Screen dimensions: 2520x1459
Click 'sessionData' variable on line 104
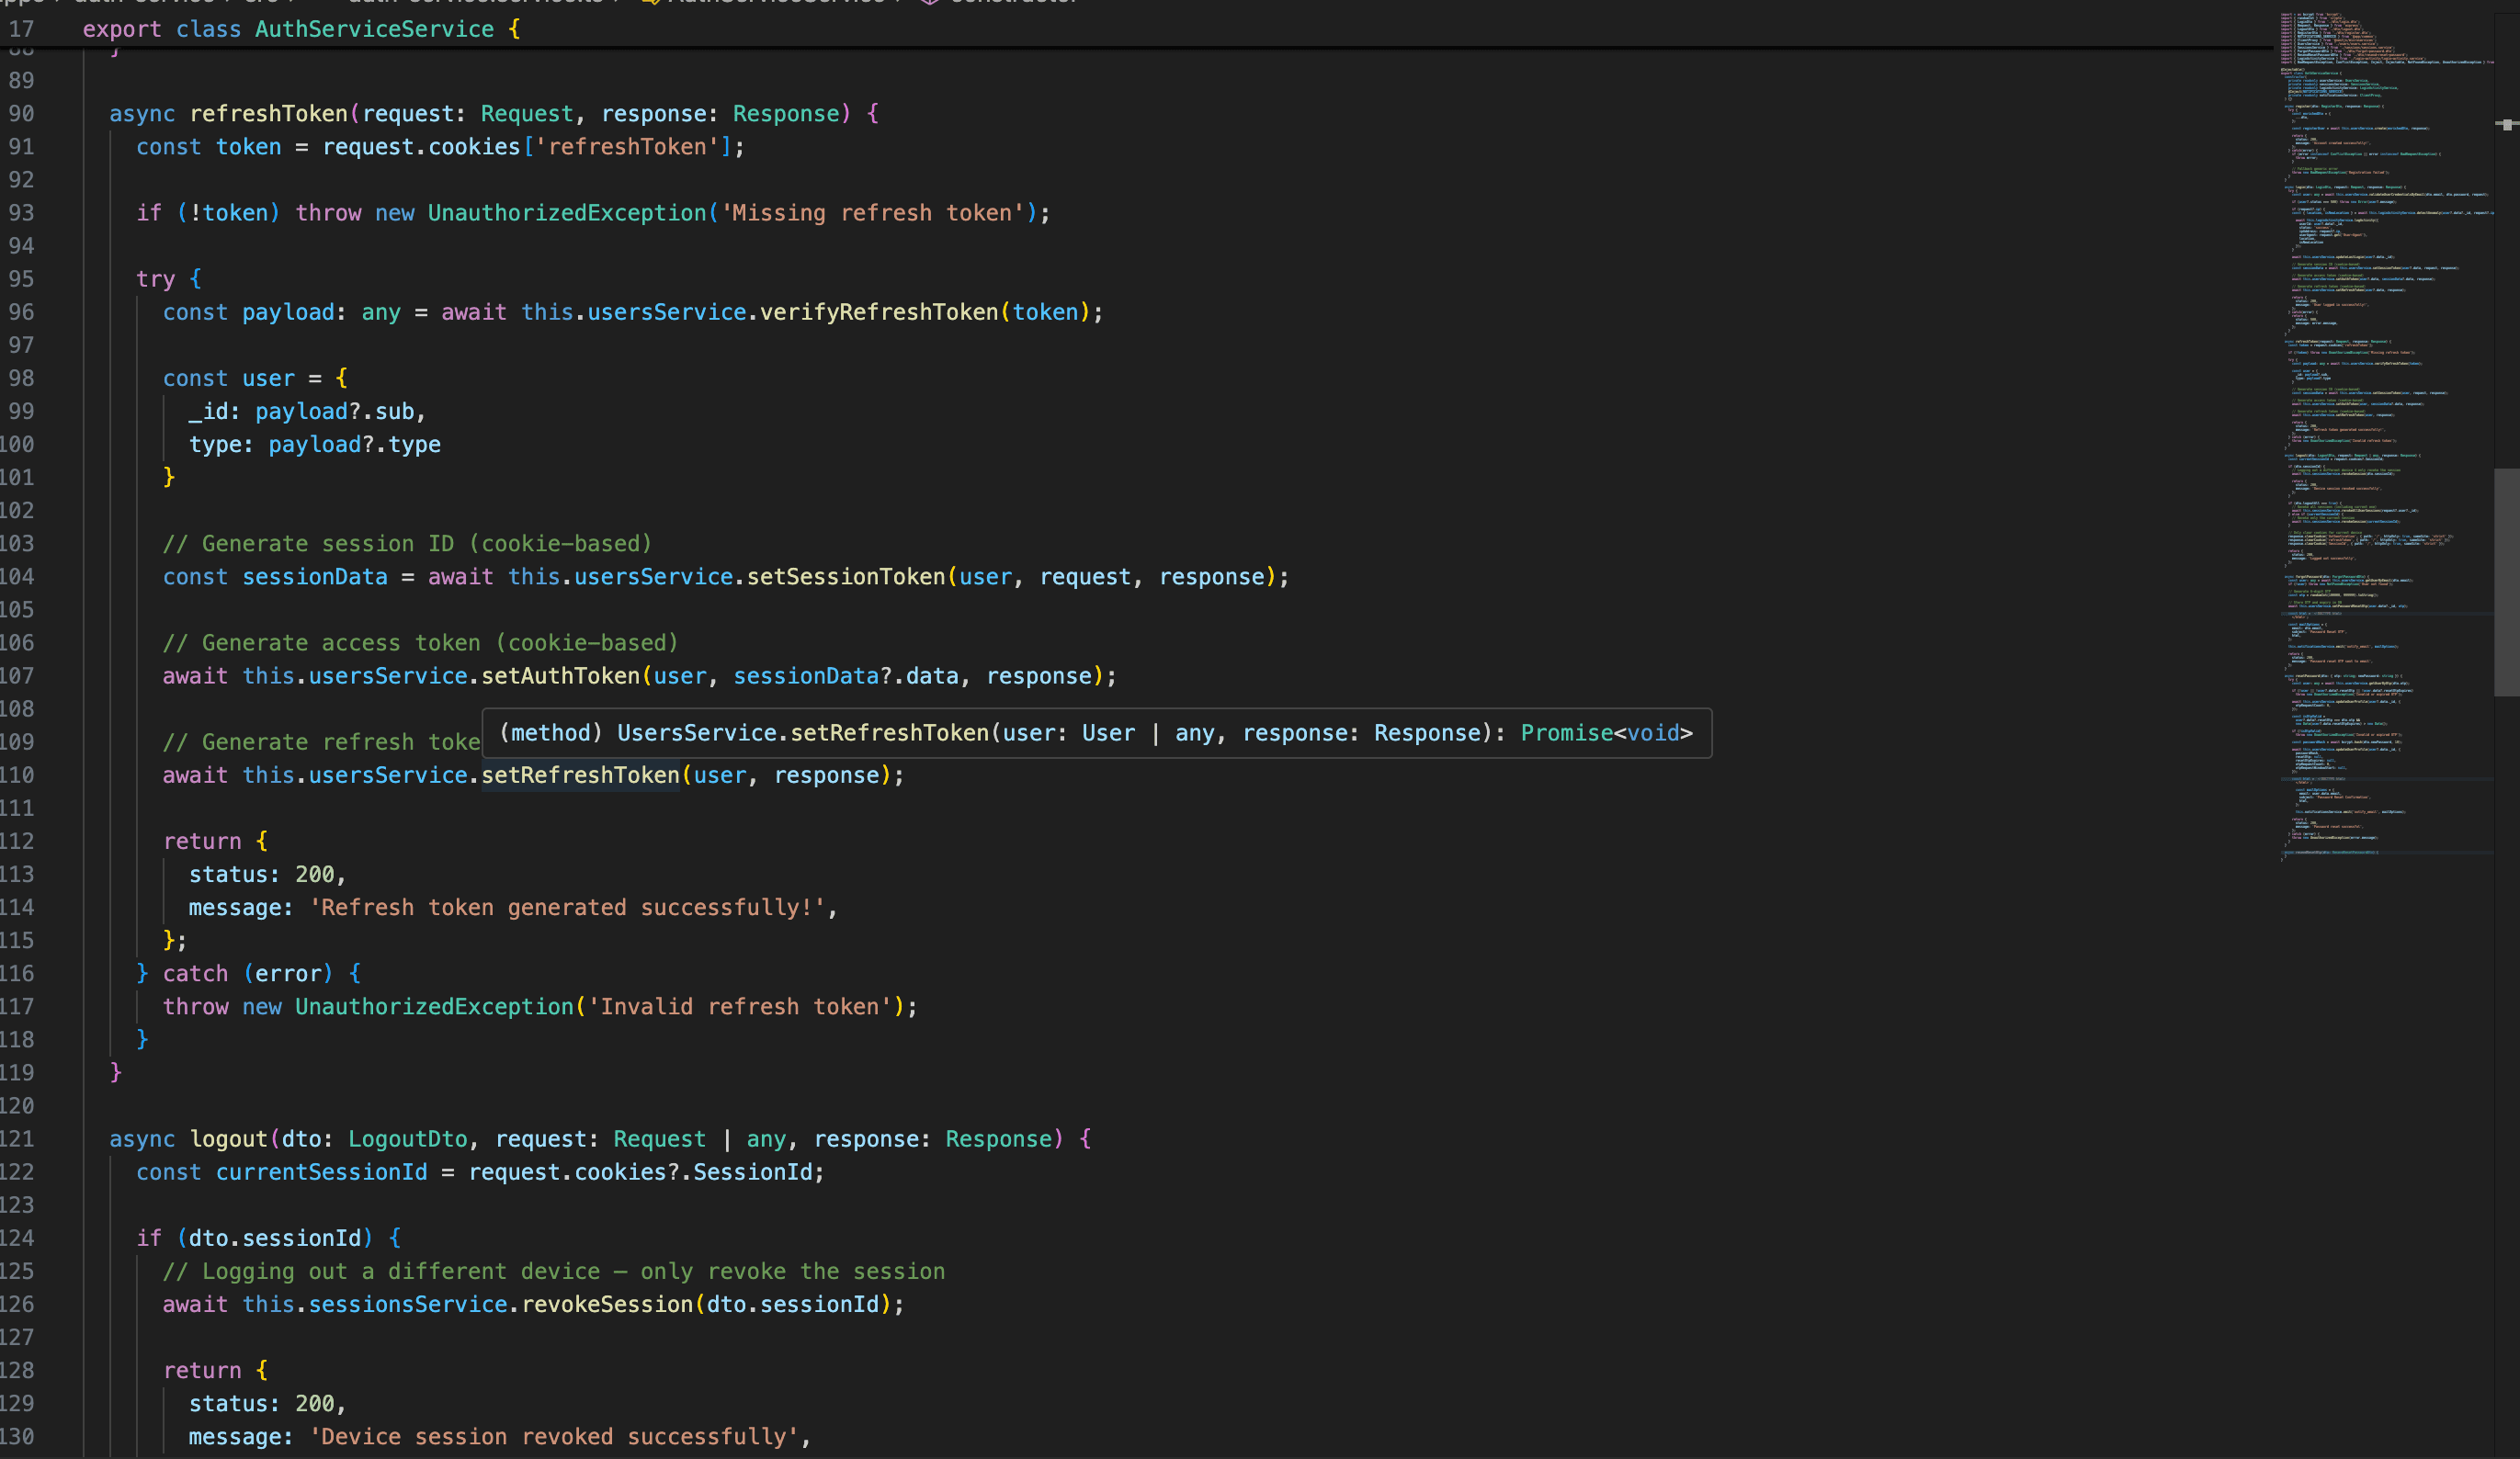(315, 577)
